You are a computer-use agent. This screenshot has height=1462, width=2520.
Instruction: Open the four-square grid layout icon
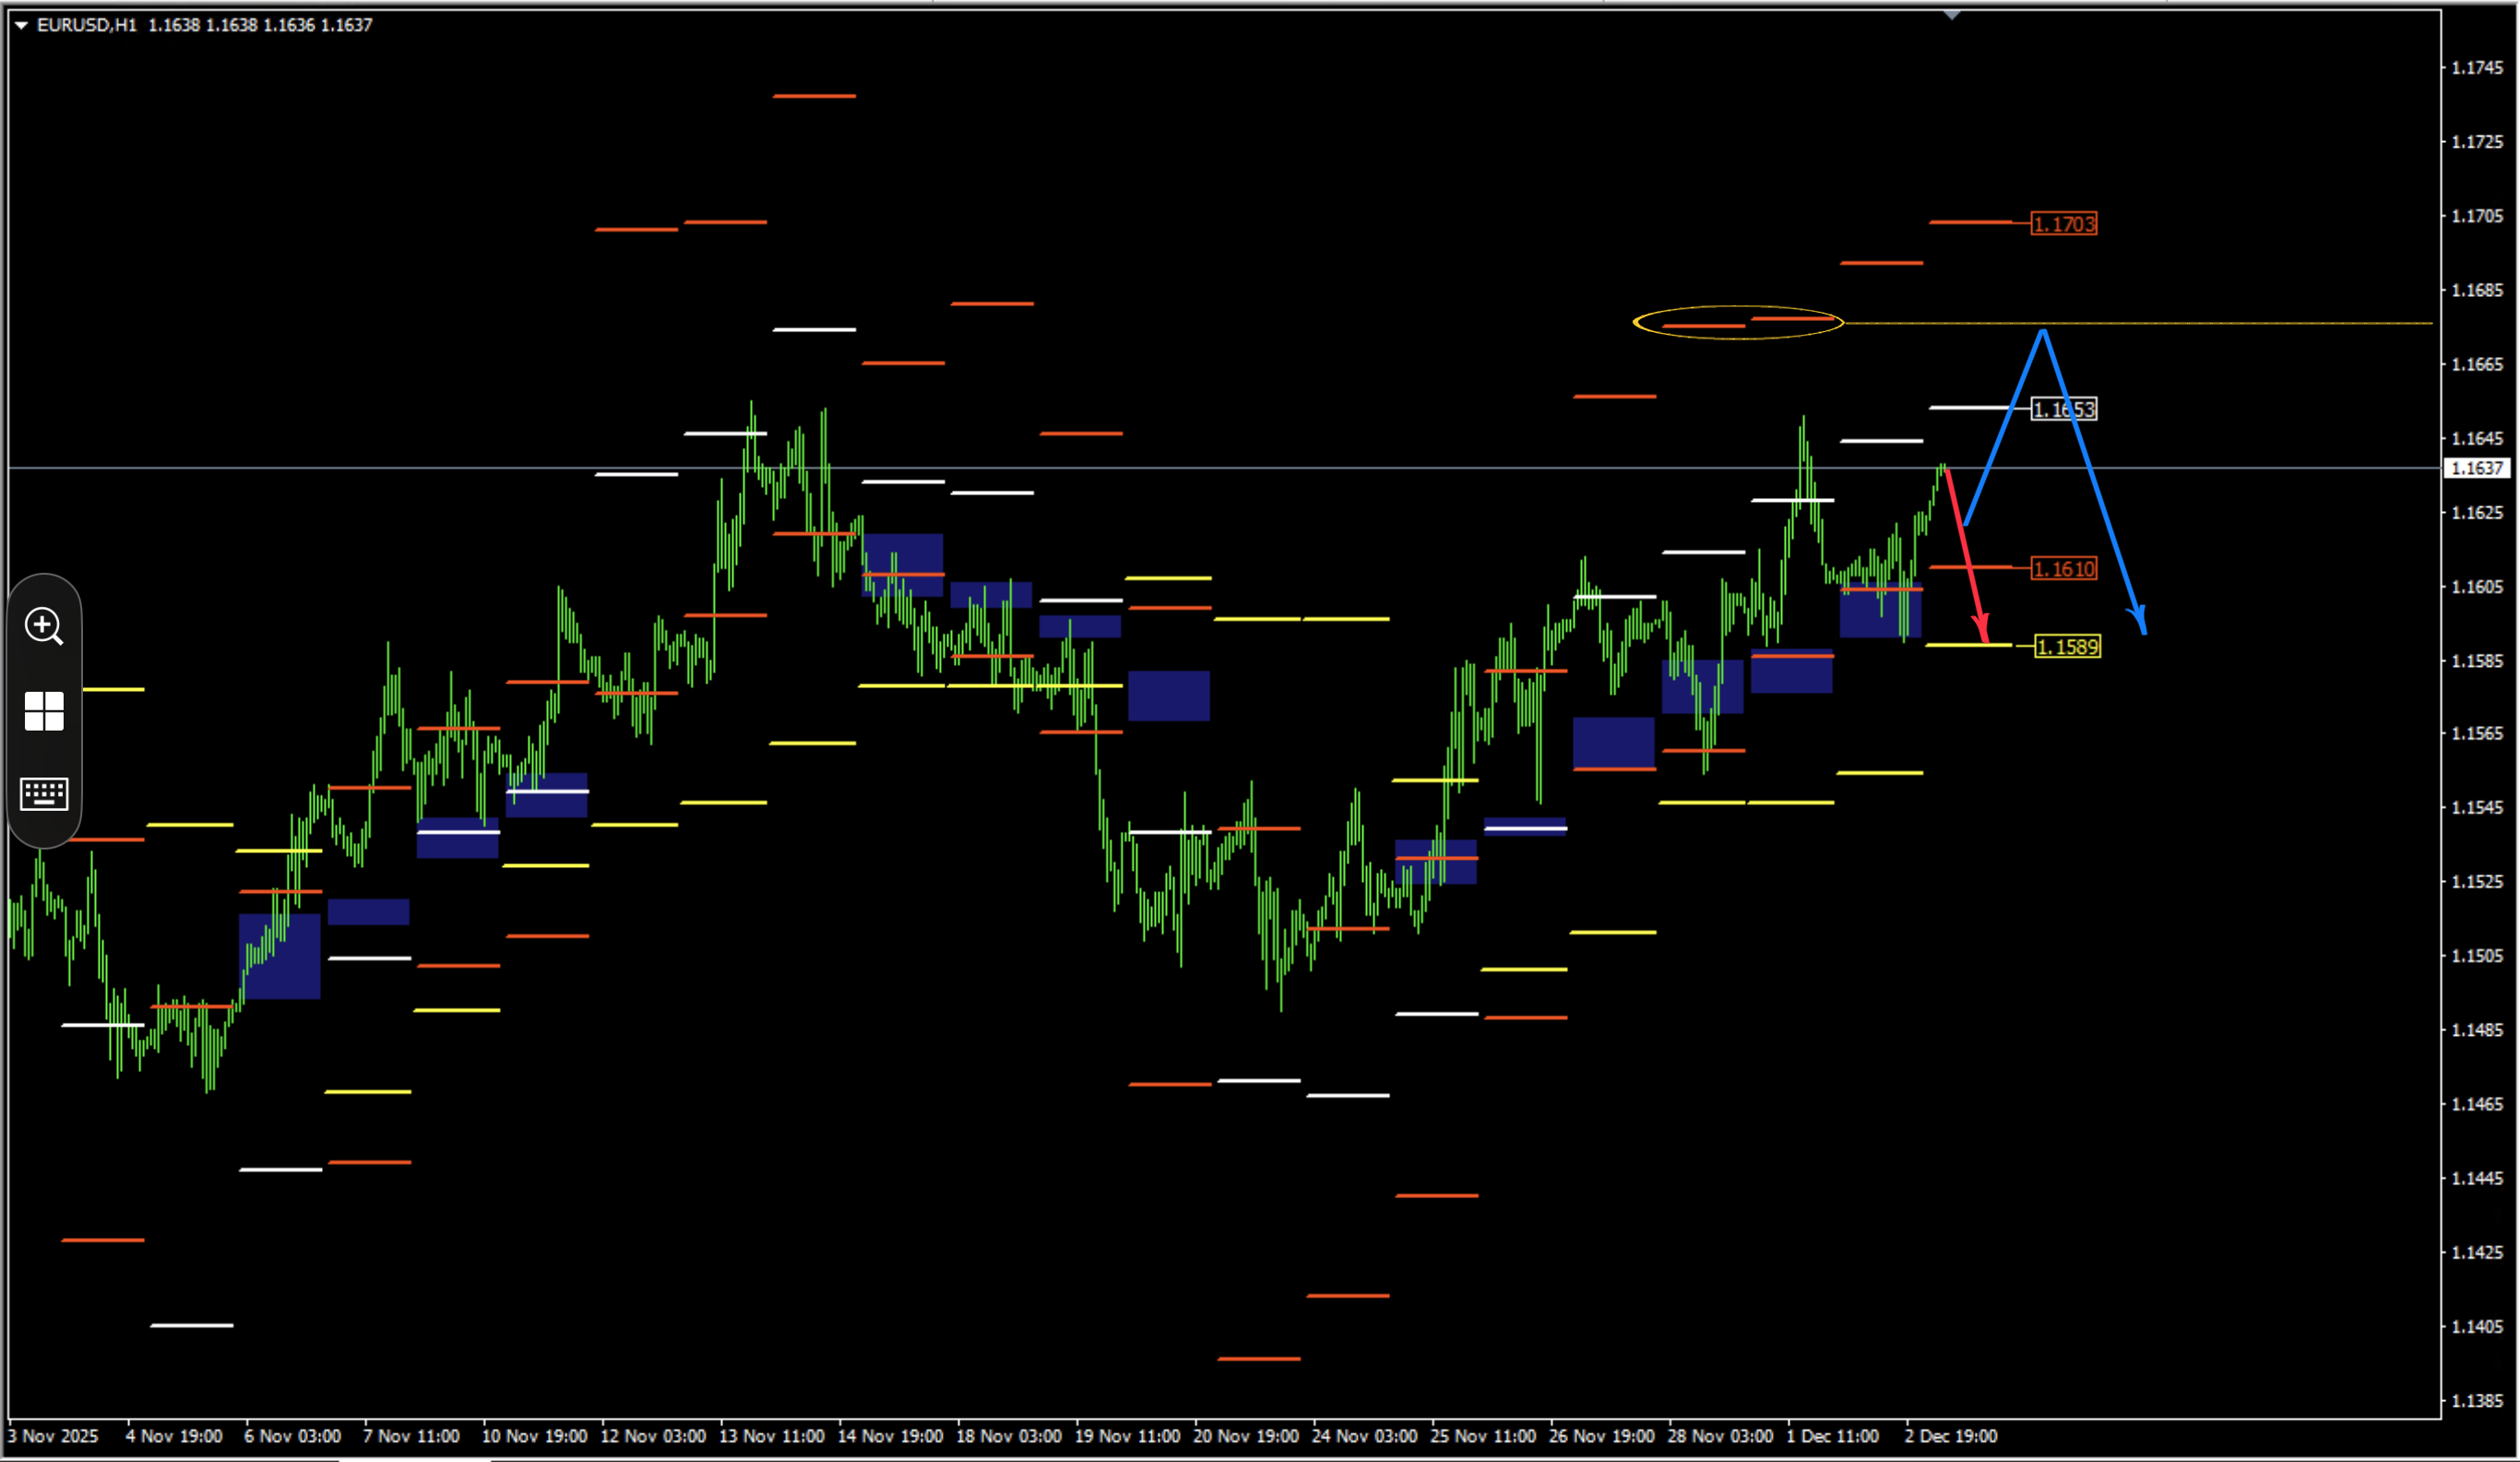pos(44,711)
